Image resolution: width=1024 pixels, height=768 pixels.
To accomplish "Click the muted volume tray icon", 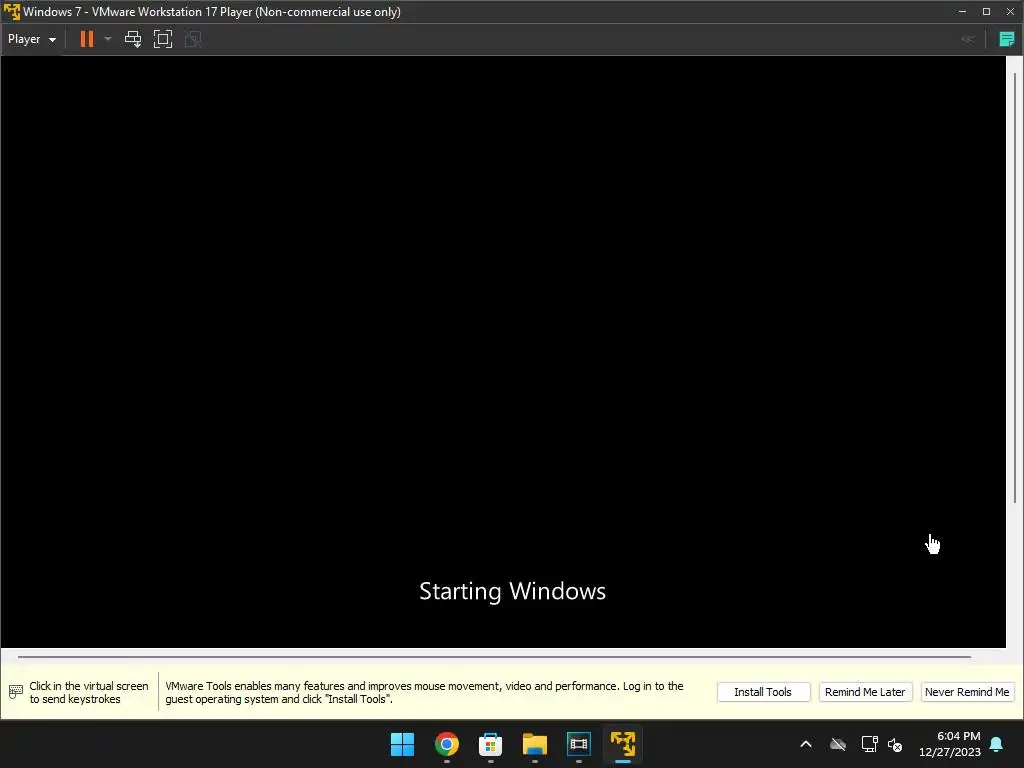I will coord(895,744).
